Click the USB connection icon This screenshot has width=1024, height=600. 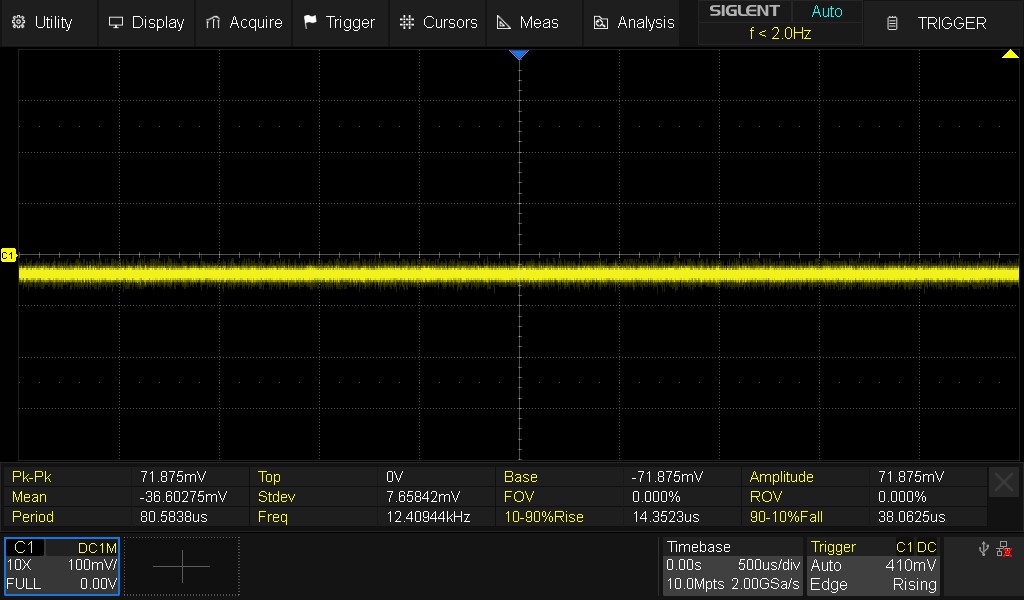[x=984, y=549]
